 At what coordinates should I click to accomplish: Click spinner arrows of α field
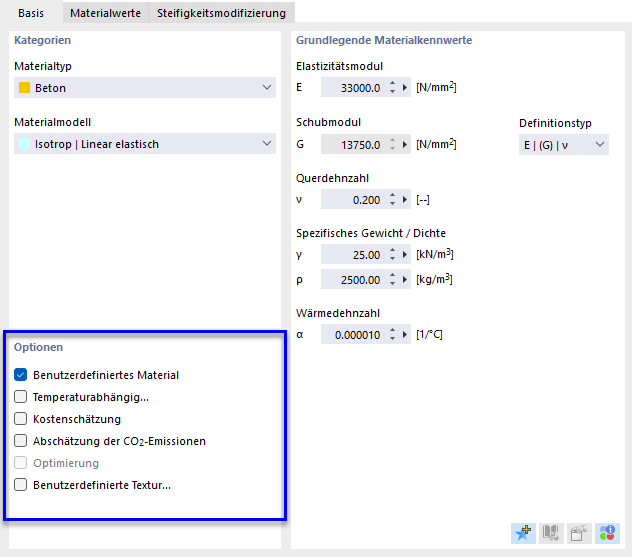pyautogui.click(x=393, y=335)
